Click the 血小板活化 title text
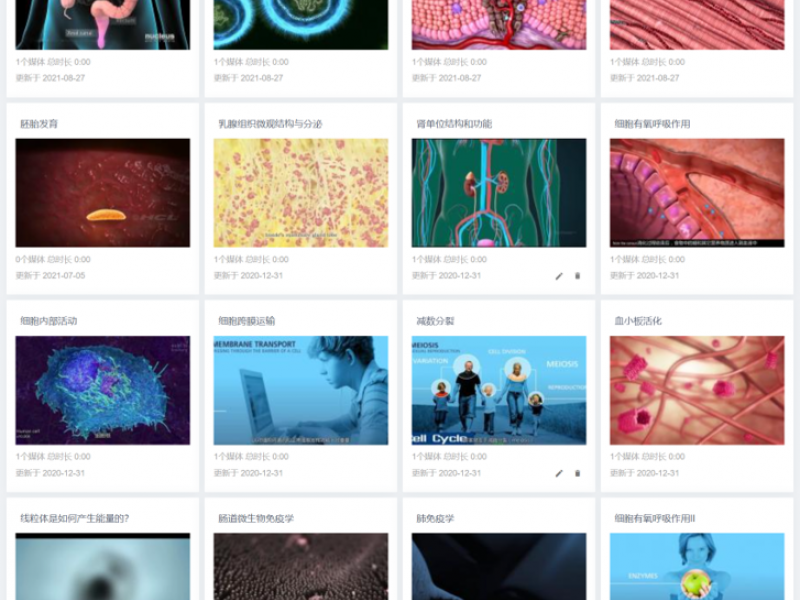Image resolution: width=800 pixels, height=600 pixels. [638, 321]
